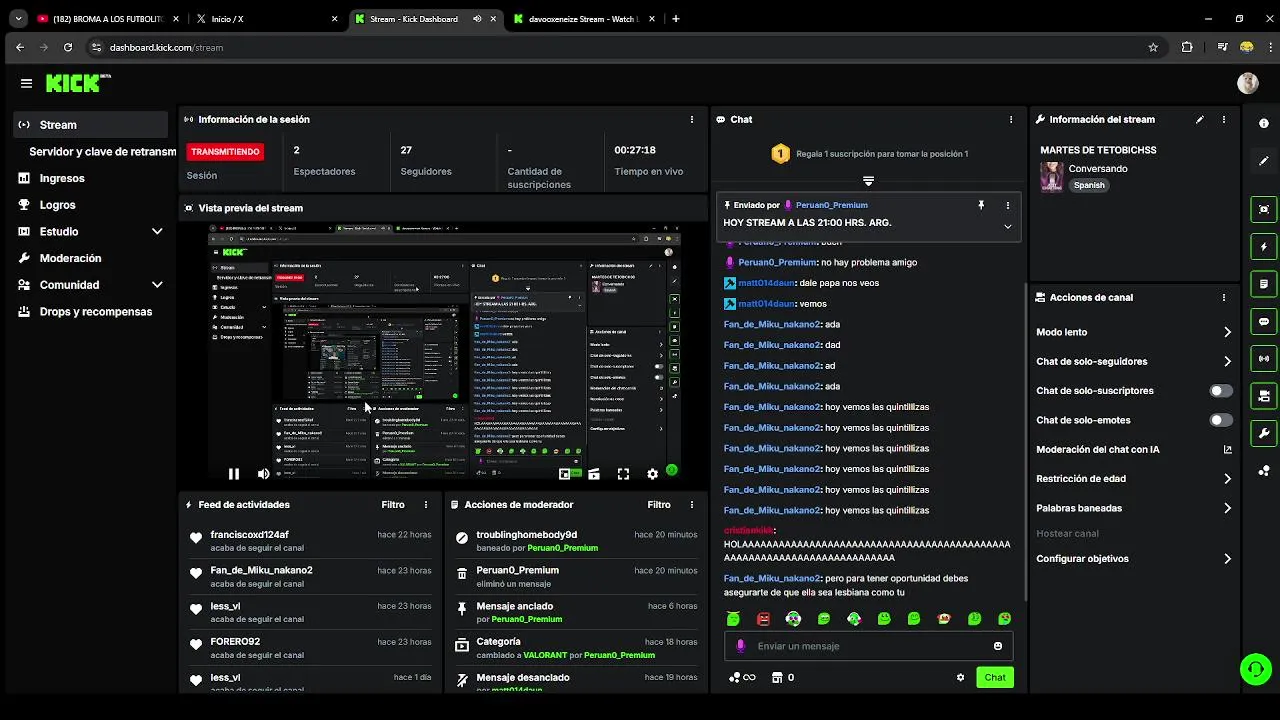Open the Chat panel options menu
This screenshot has height=720, width=1280.
pyautogui.click(x=1011, y=119)
